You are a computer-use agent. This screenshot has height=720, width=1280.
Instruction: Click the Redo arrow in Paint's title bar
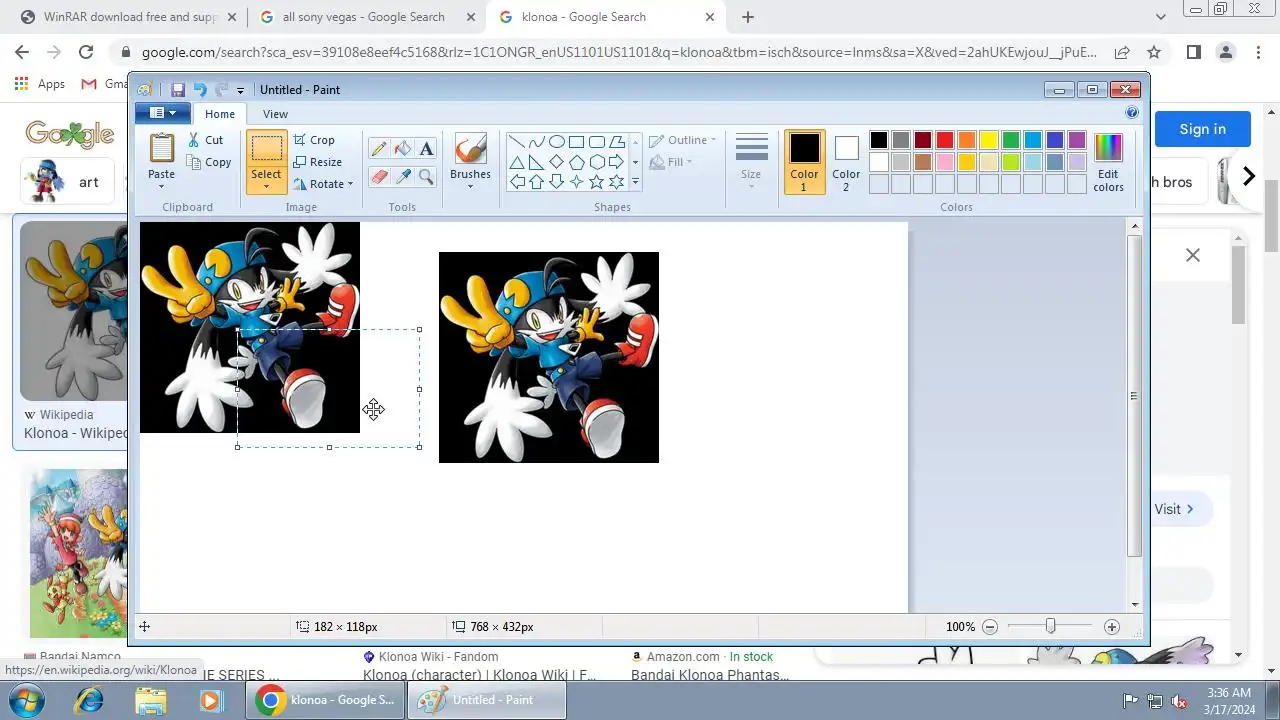click(x=221, y=90)
